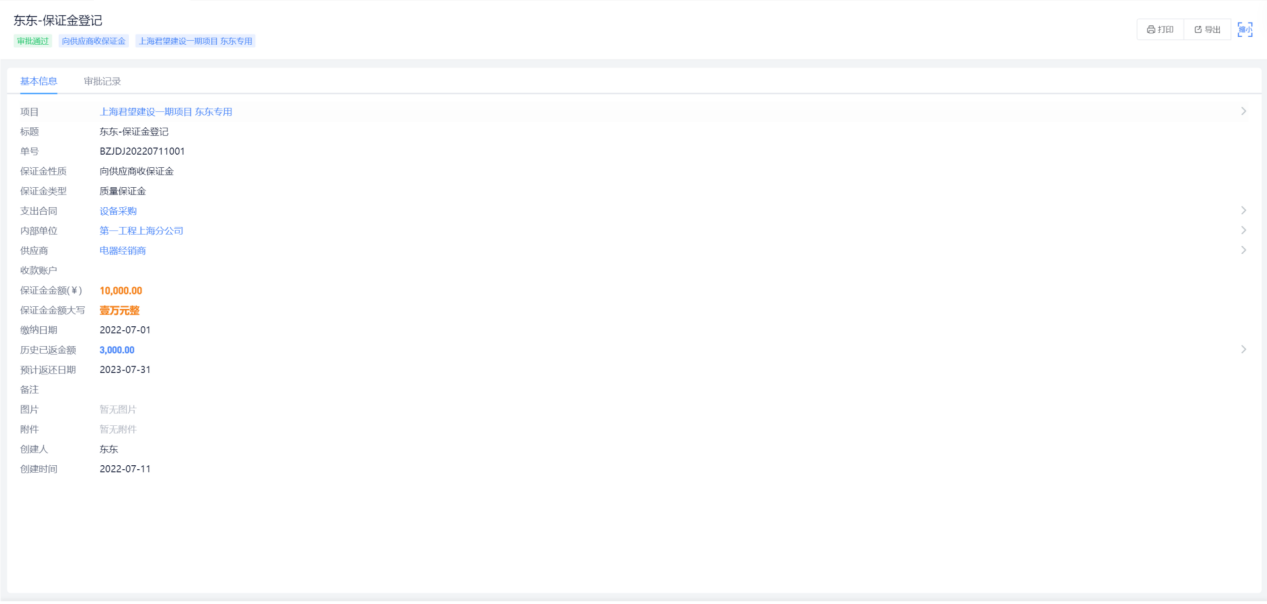Expand the 内部单位 row chevron
Viewport: 1267px width, 604px height.
[x=1243, y=230]
